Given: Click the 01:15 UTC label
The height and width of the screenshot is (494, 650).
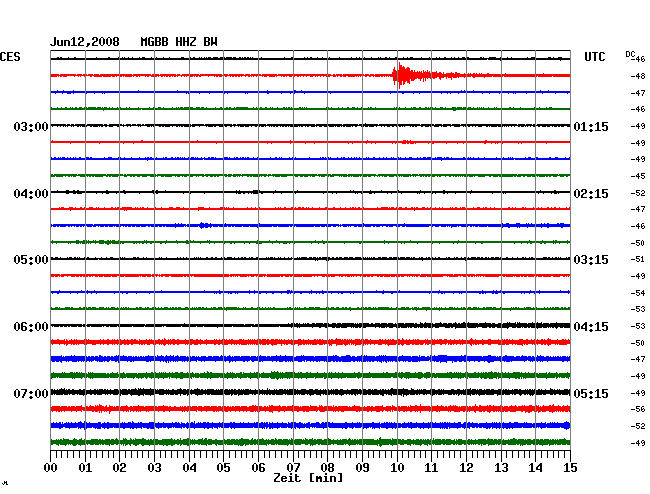Looking at the screenshot, I should click(x=591, y=126).
